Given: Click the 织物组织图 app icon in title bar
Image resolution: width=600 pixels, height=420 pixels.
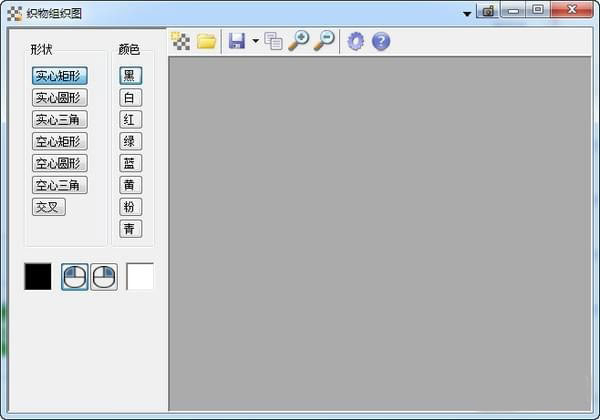Looking at the screenshot, I should point(15,14).
